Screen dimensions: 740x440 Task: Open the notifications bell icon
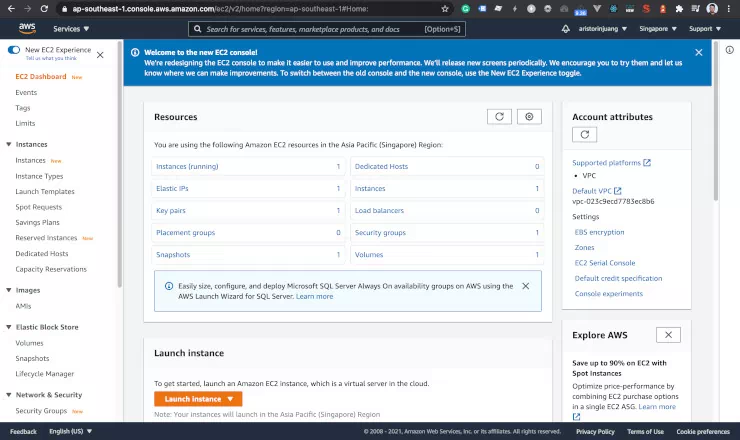565,29
